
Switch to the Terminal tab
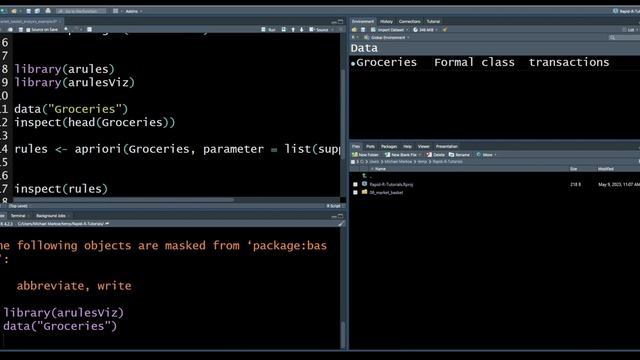click(18, 216)
